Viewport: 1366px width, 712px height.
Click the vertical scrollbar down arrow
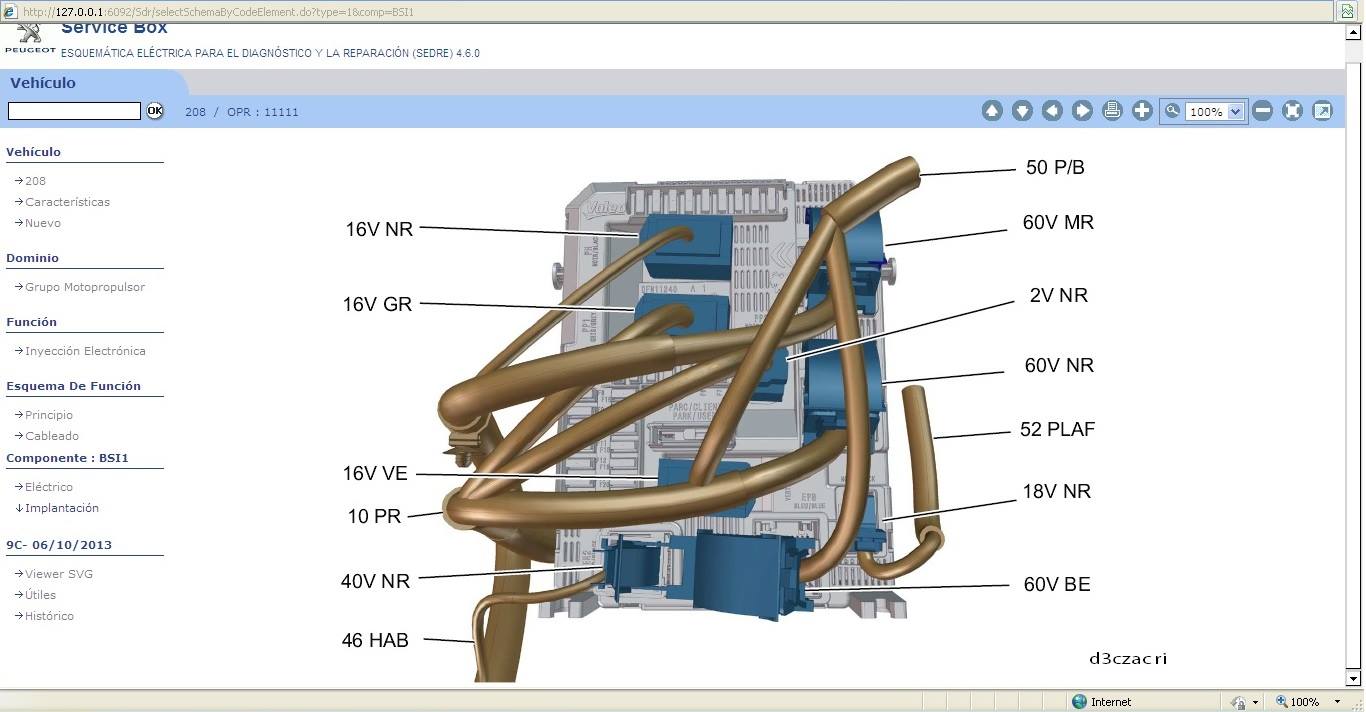tap(1355, 679)
